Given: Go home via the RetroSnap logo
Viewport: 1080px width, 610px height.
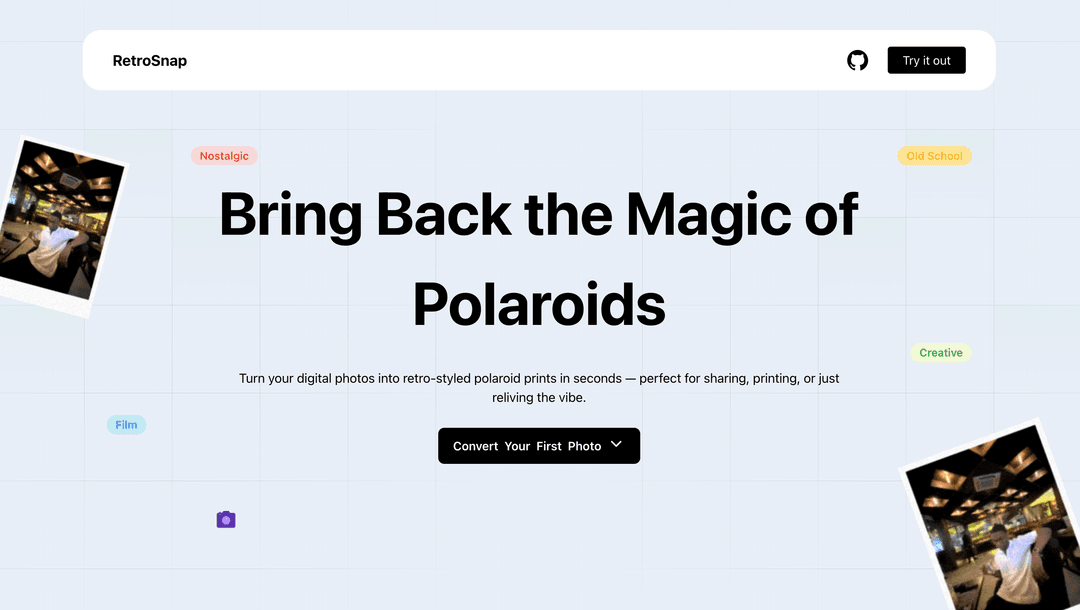Looking at the screenshot, I should click(150, 61).
